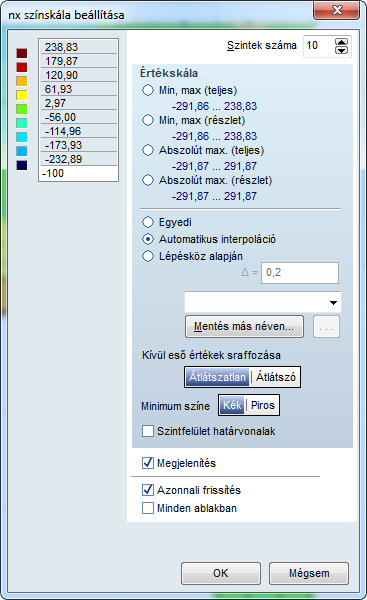Click the dark navy color swatch
Image resolution: width=367 pixels, height=600 pixels.
[22, 165]
